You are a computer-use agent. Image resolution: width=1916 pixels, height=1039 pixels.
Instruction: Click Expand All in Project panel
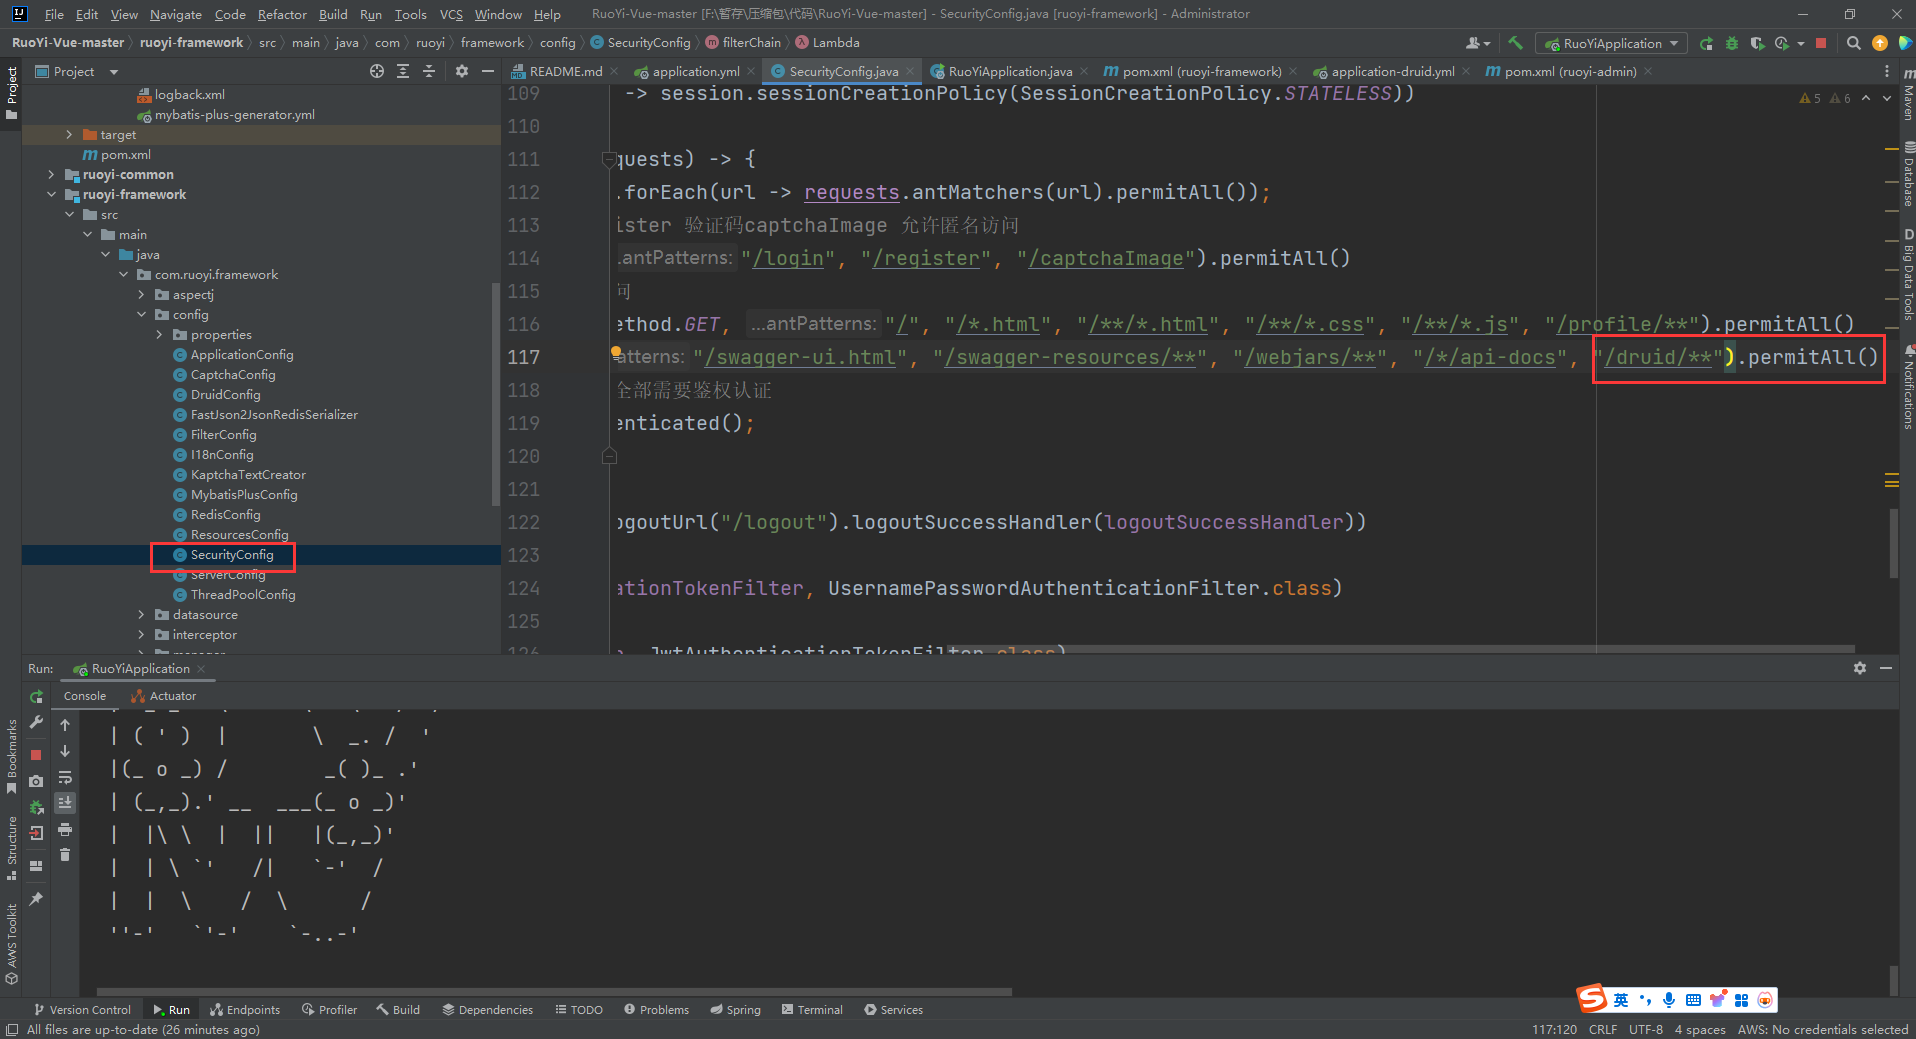[403, 71]
